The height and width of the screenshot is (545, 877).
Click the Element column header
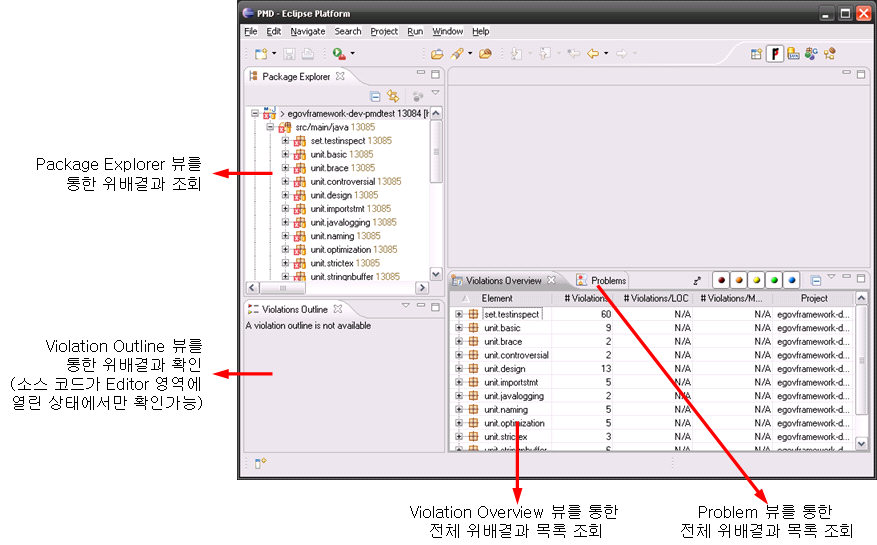pyautogui.click(x=497, y=298)
